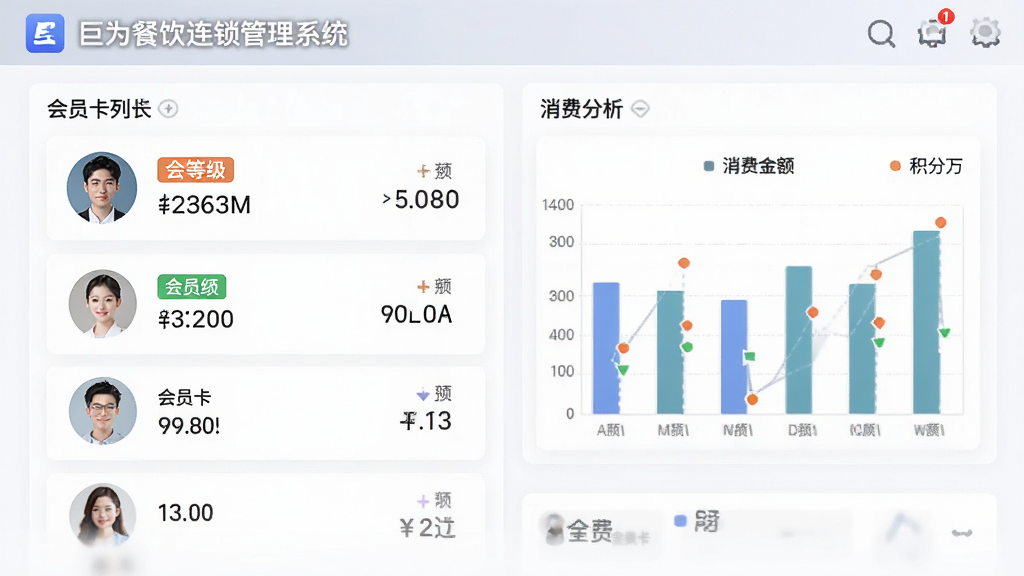Select the avatar of the ¥3:200 member

(103, 304)
